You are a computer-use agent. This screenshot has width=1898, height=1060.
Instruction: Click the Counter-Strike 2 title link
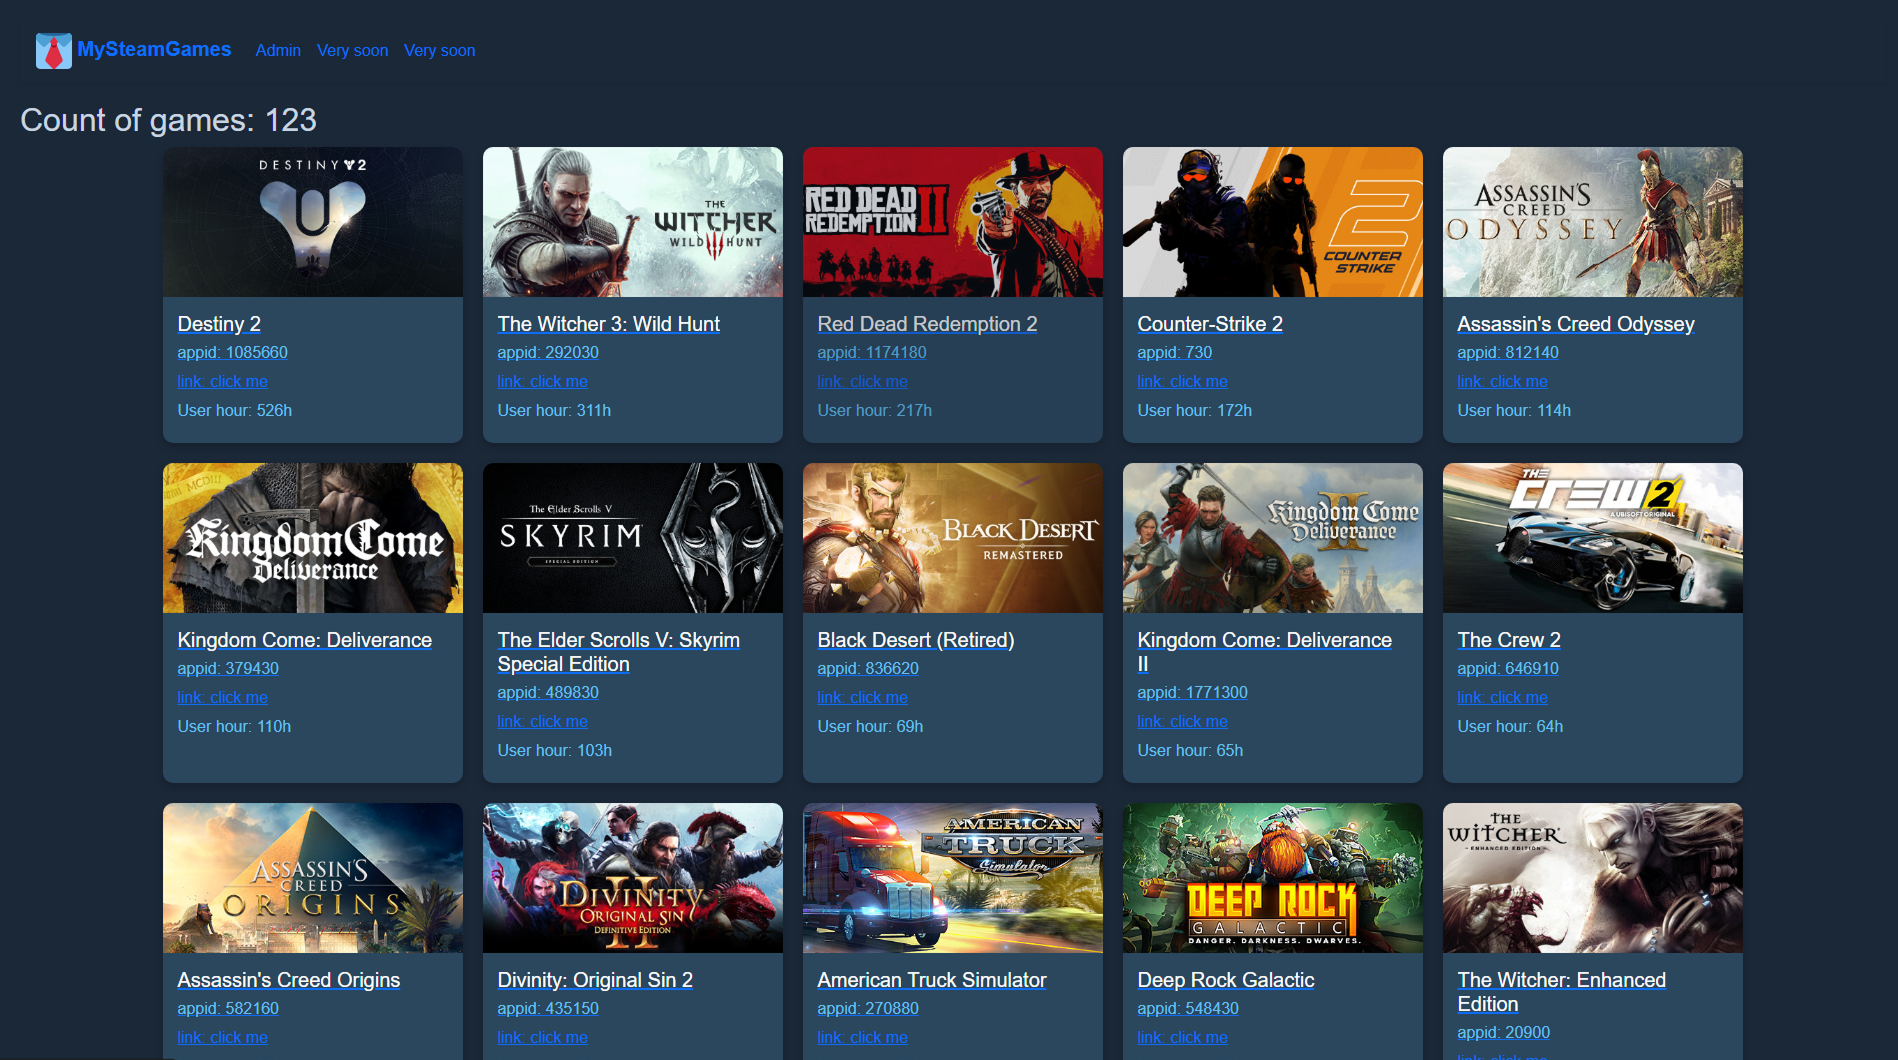1210,324
